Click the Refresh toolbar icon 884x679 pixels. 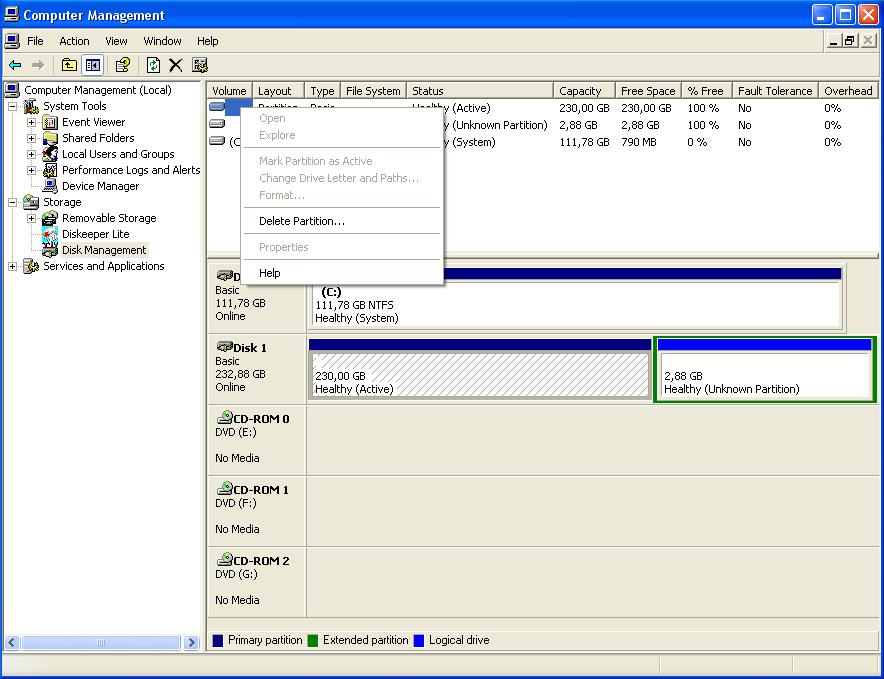(x=153, y=65)
